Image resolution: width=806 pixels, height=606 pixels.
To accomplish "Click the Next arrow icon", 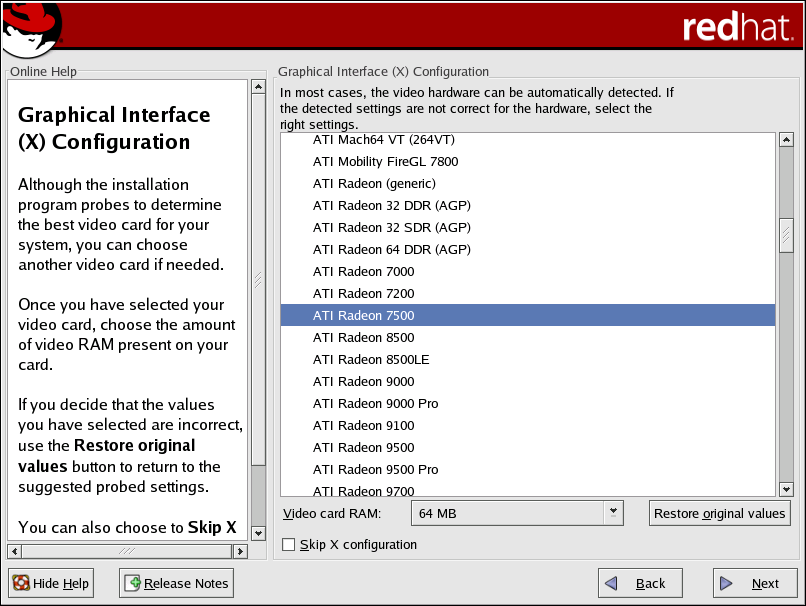I will point(727,583).
